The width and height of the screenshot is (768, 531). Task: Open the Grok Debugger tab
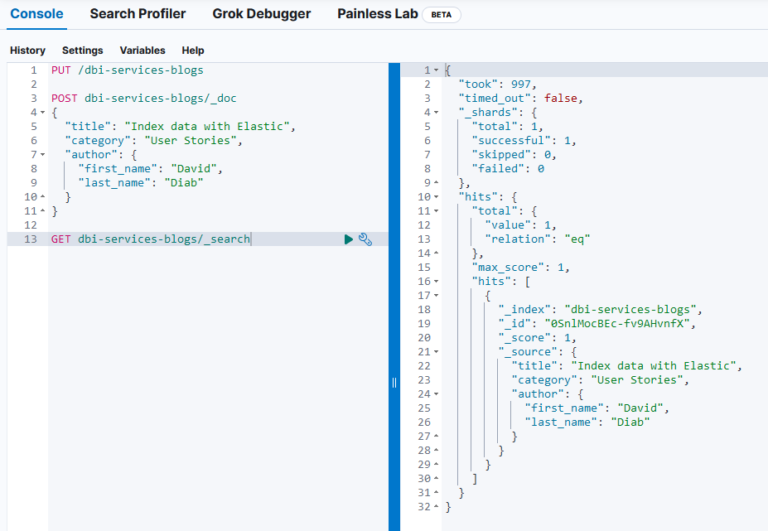tap(261, 14)
